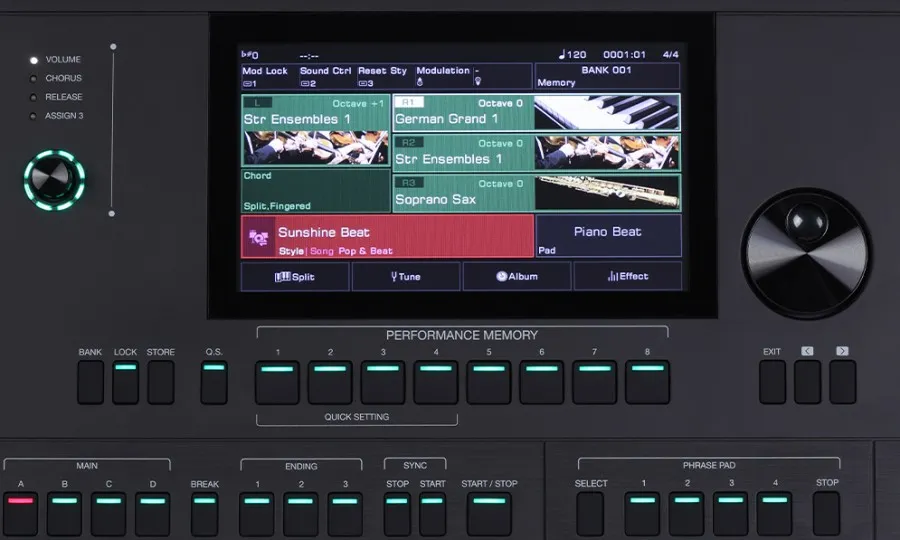The image size is (900, 540).
Task: Tap the Reset Sty pedal 3 assignment
Action: coord(383,76)
